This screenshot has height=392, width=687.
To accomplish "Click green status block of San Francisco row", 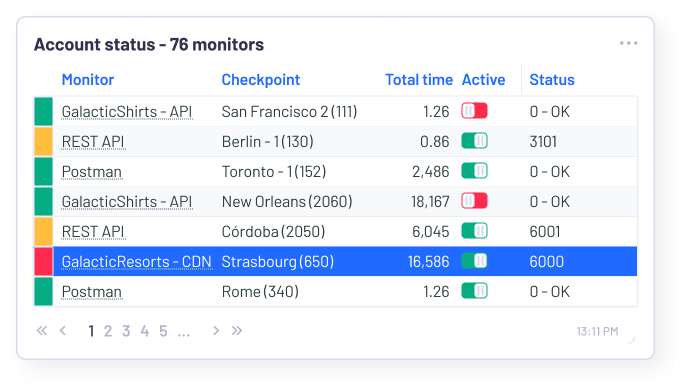I will click(x=43, y=112).
